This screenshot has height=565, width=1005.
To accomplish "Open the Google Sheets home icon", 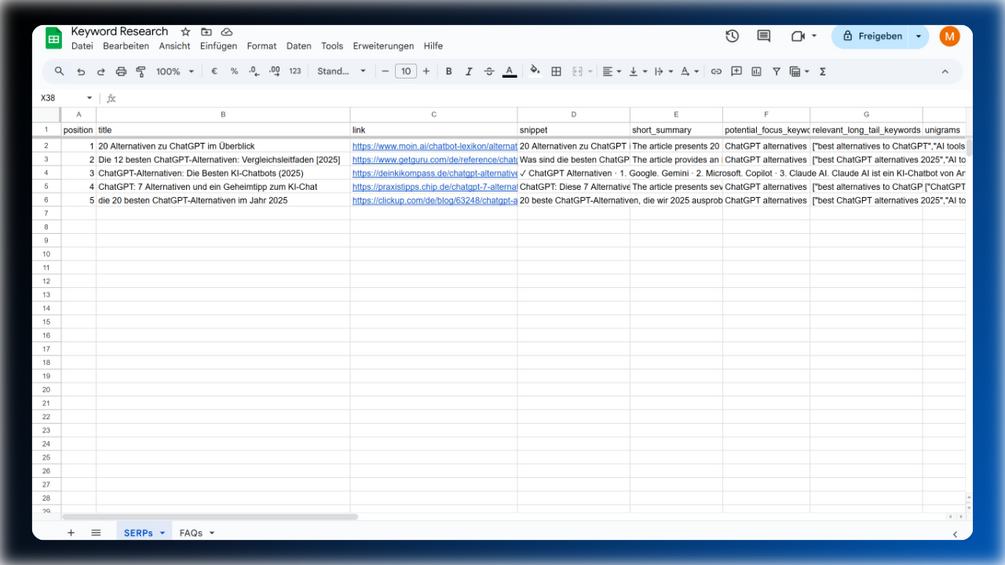I will (54, 38).
